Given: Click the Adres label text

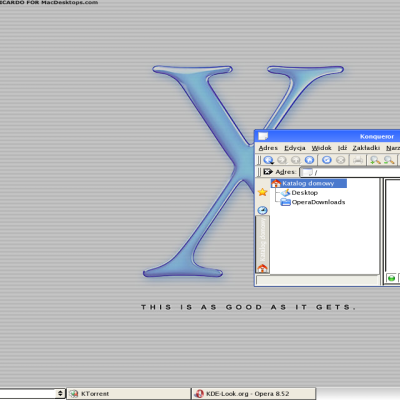Looking at the screenshot, I should (286, 172).
